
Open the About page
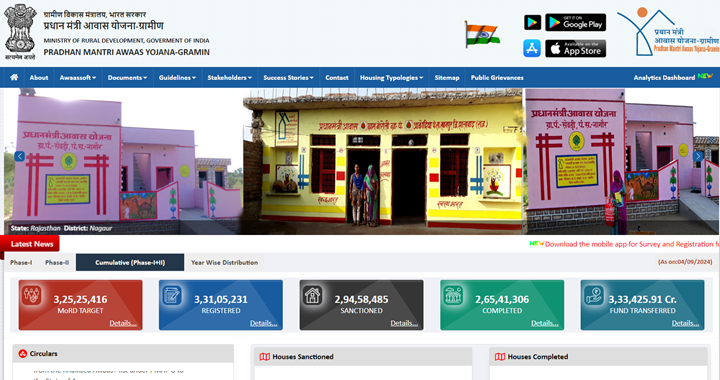coord(39,78)
